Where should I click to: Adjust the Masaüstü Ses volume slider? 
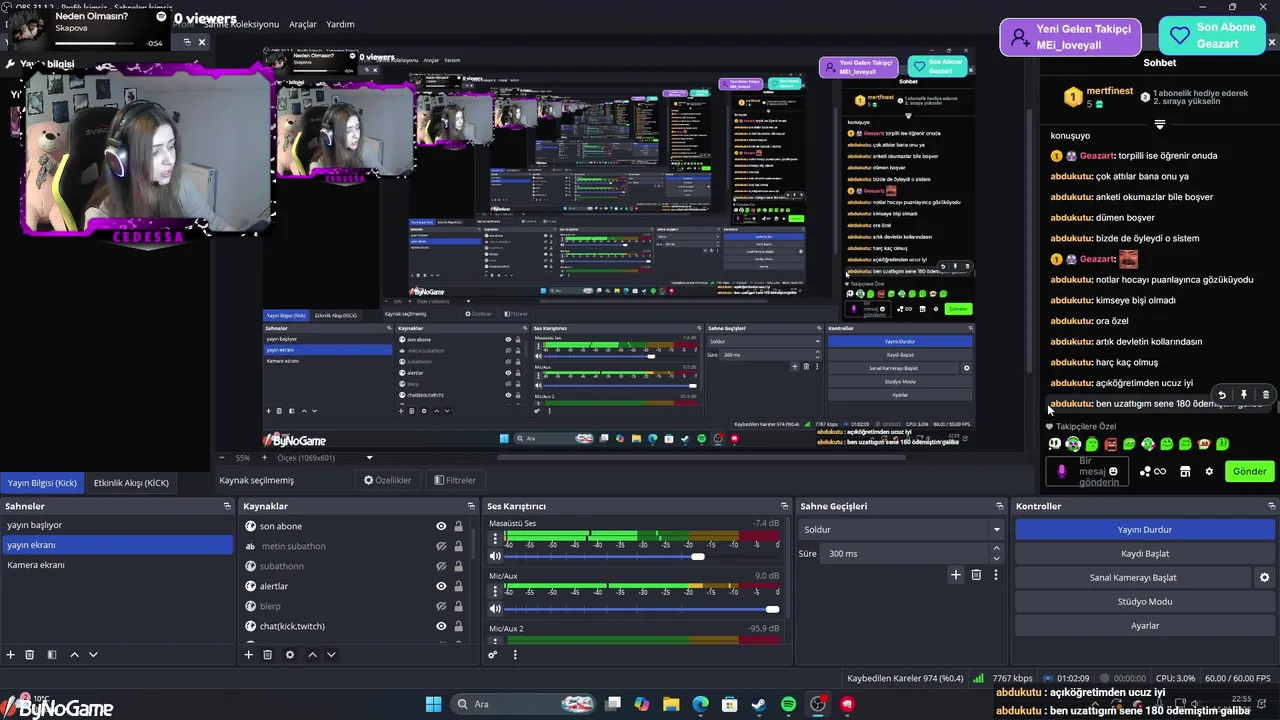tap(698, 556)
